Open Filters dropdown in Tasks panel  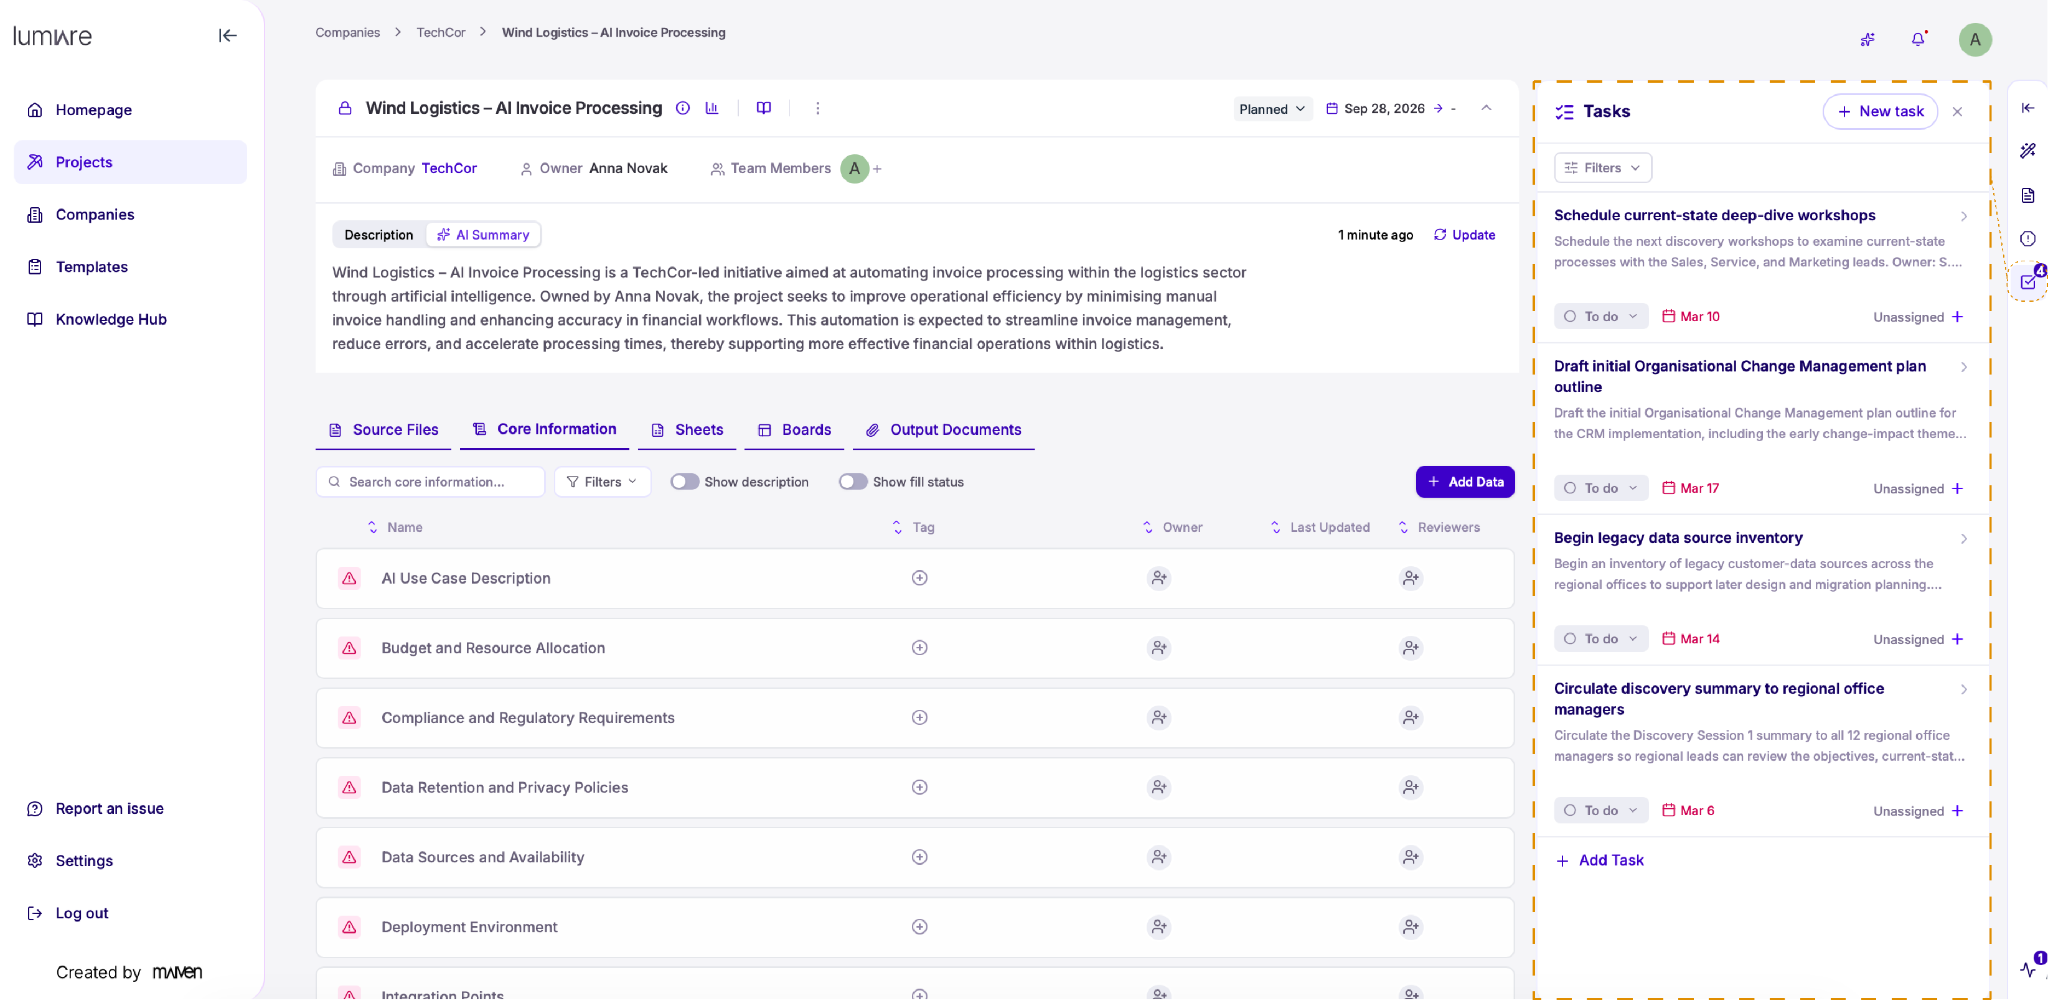[1603, 168]
